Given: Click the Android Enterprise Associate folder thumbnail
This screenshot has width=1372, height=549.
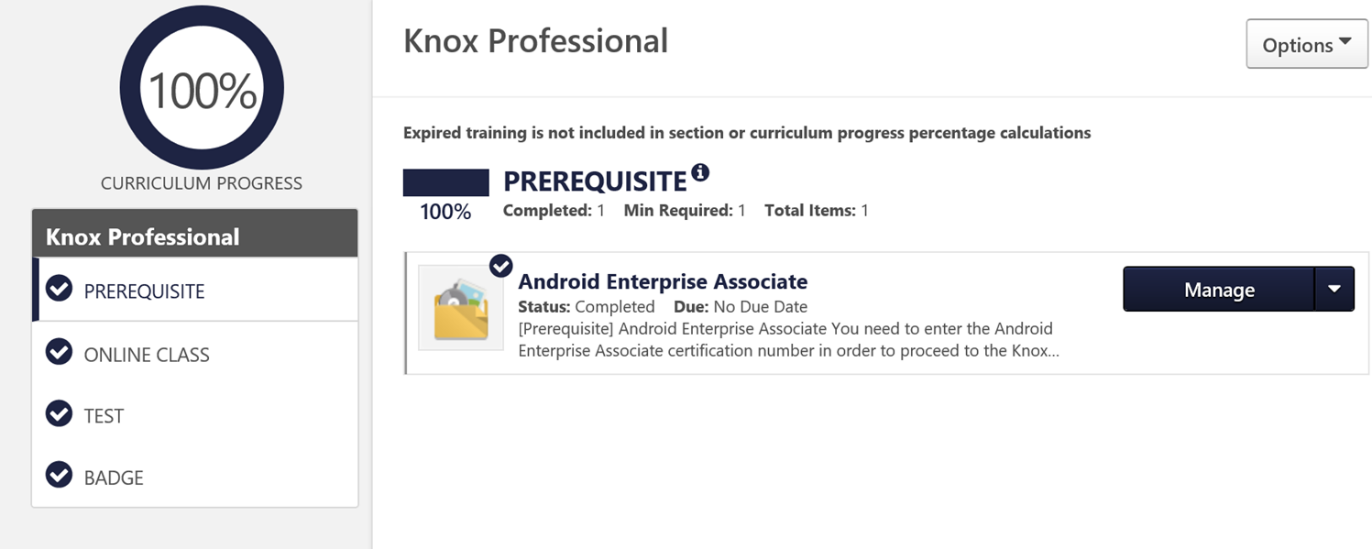Looking at the screenshot, I should [461, 308].
